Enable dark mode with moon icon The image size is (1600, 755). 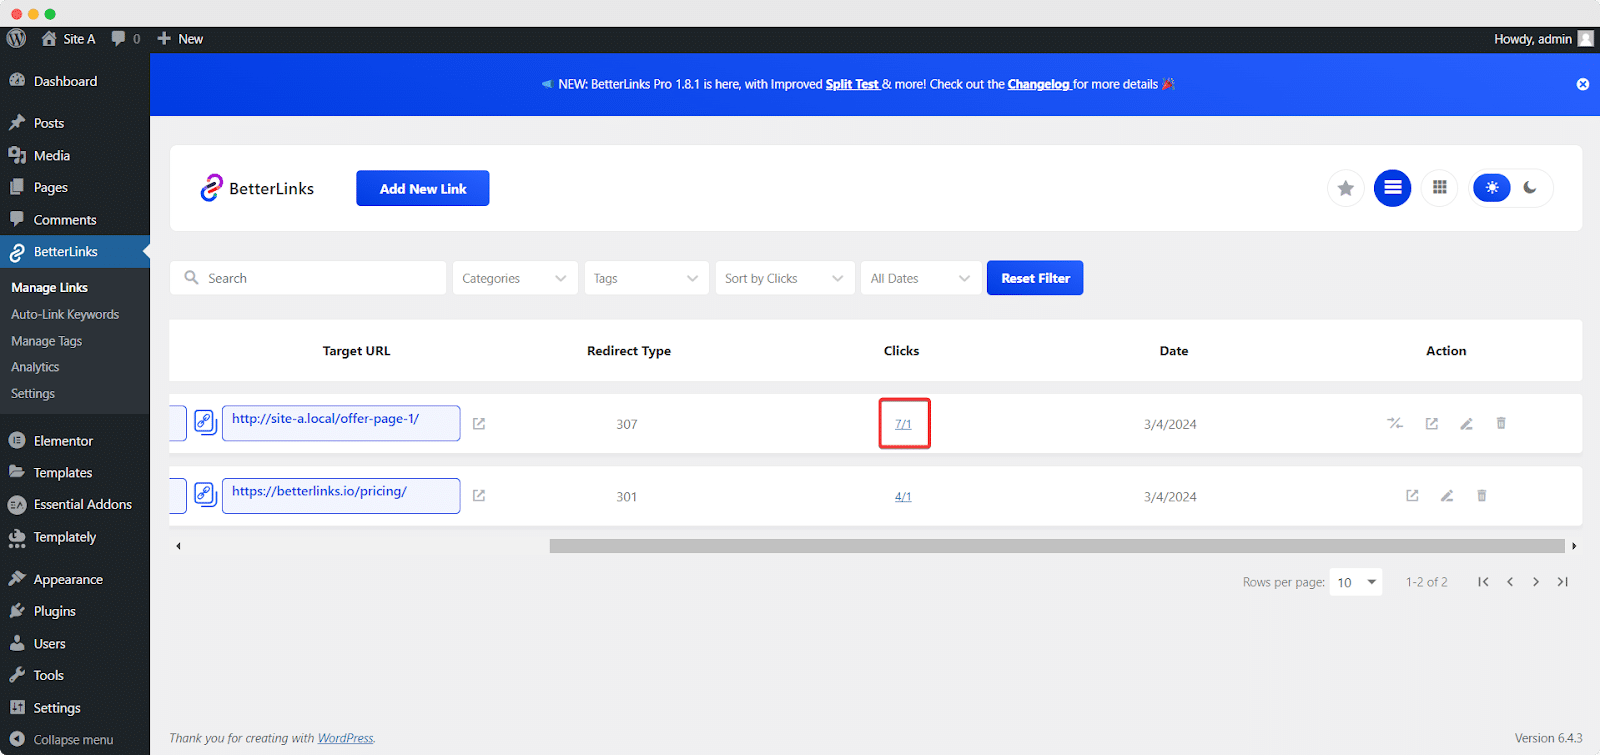[x=1530, y=188]
